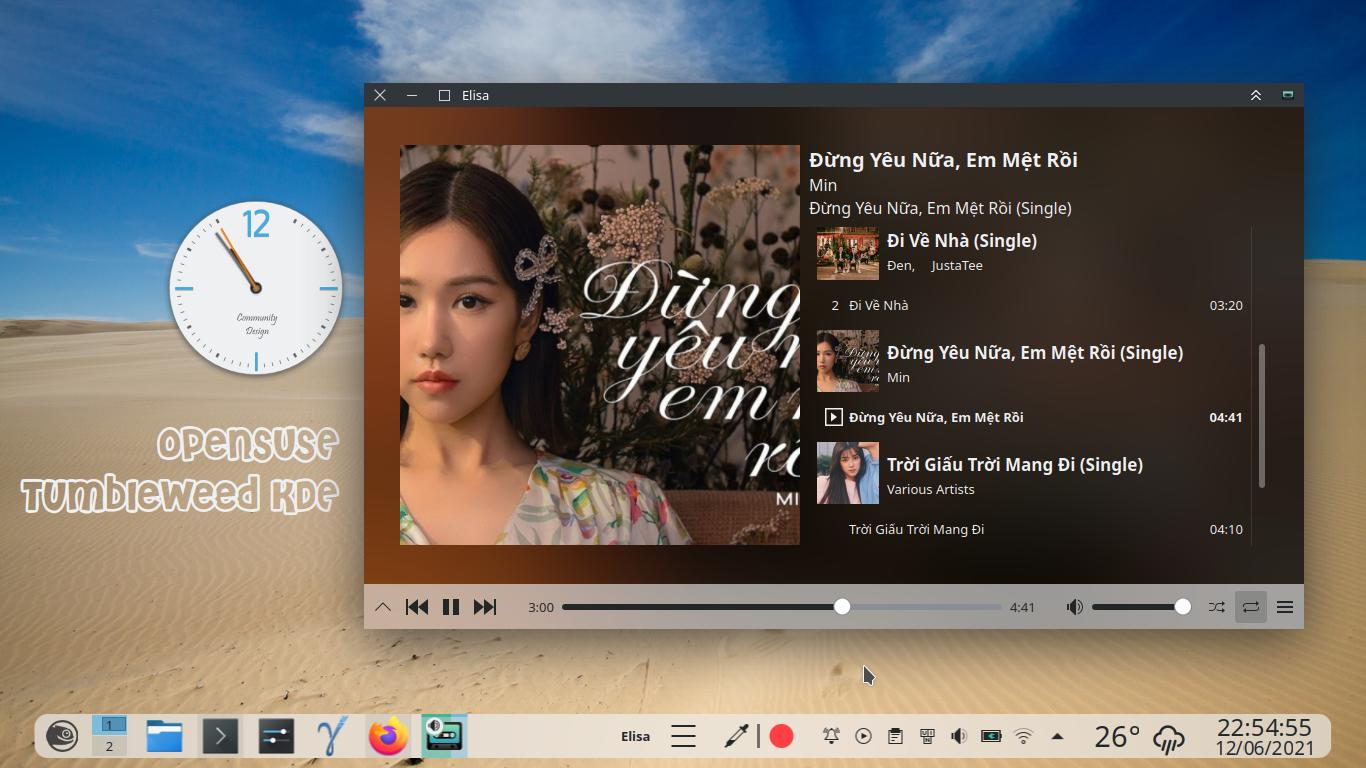Open the Elisa application menu in the panel
The height and width of the screenshot is (768, 1366).
click(635, 737)
